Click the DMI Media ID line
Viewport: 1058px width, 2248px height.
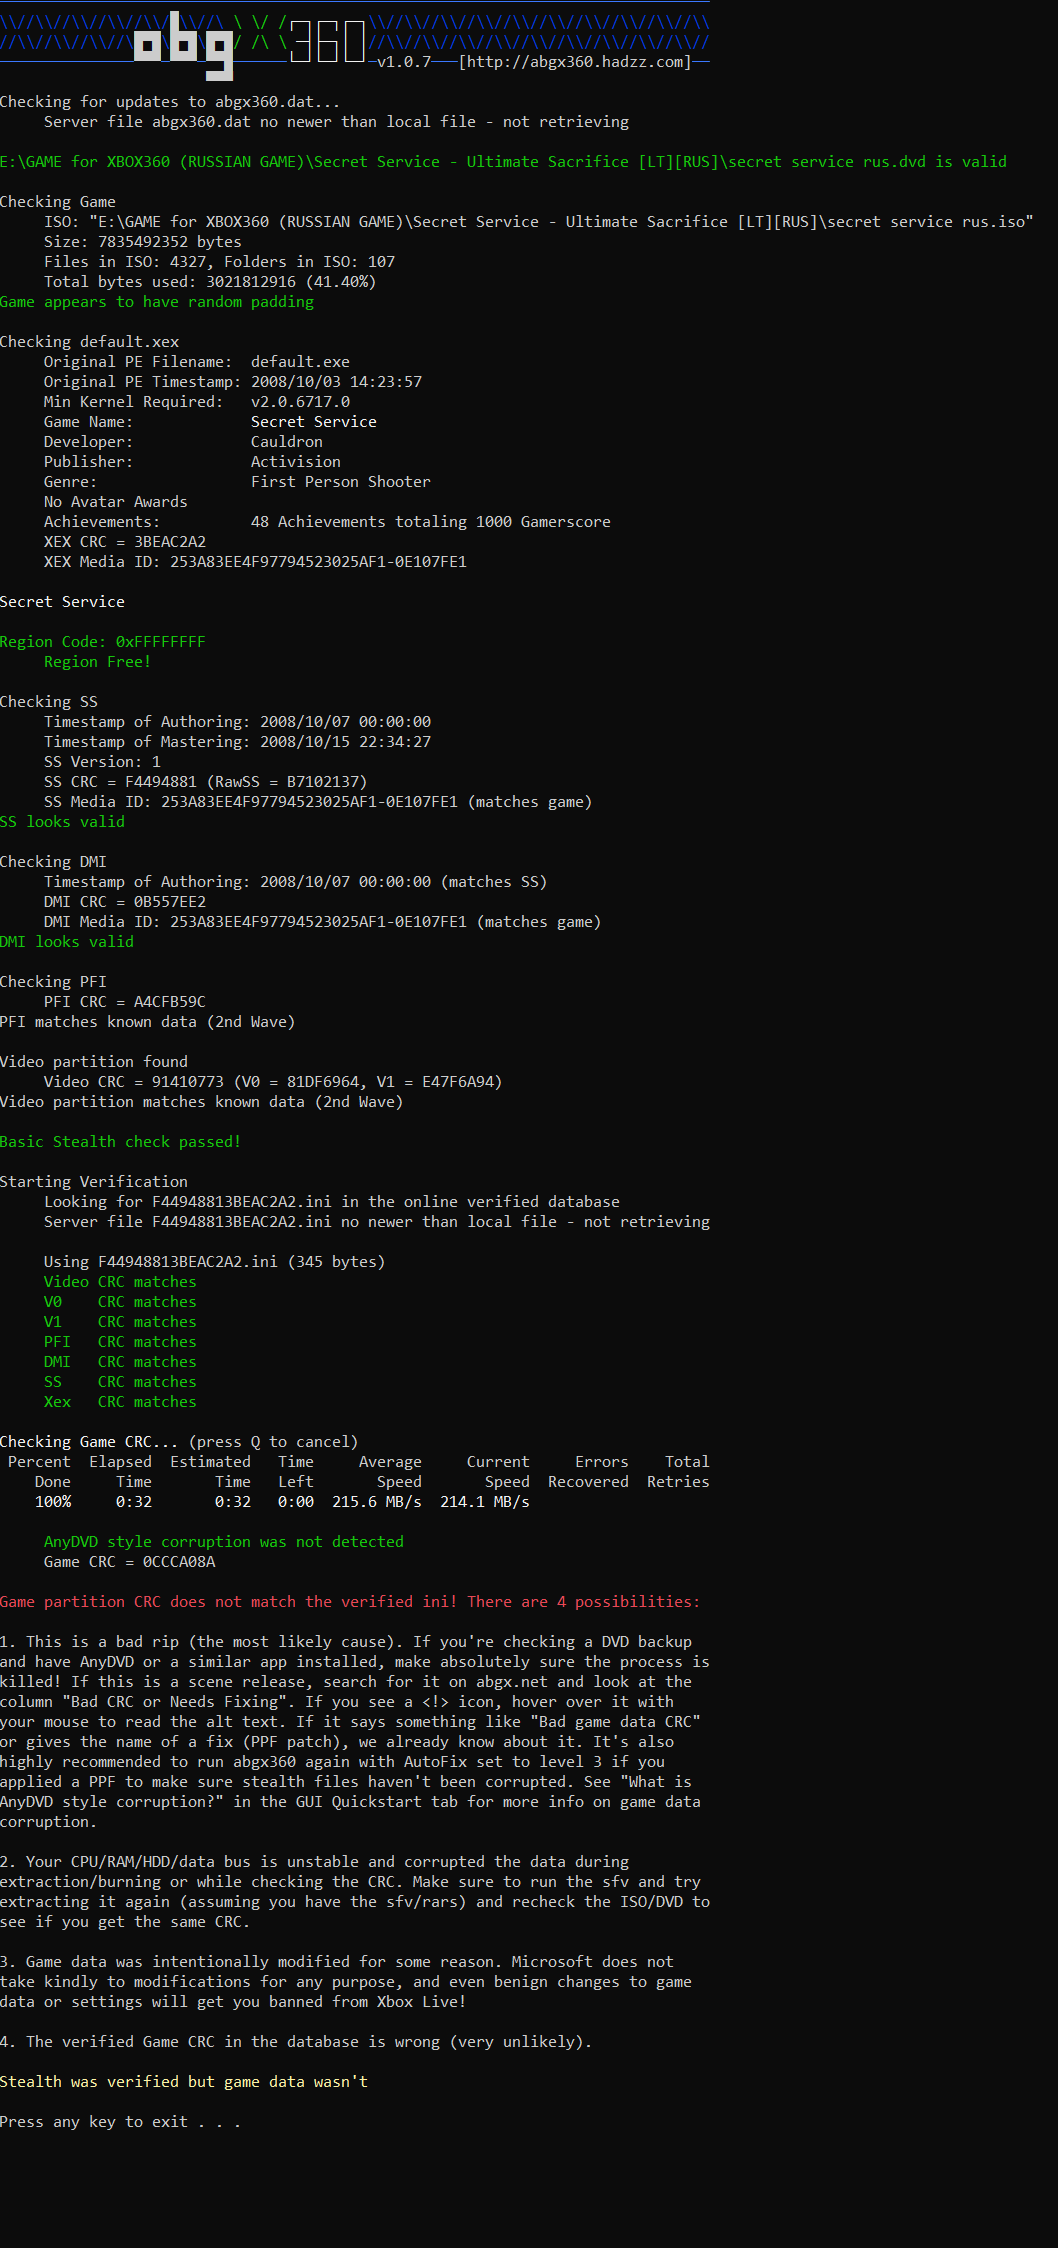click(323, 922)
